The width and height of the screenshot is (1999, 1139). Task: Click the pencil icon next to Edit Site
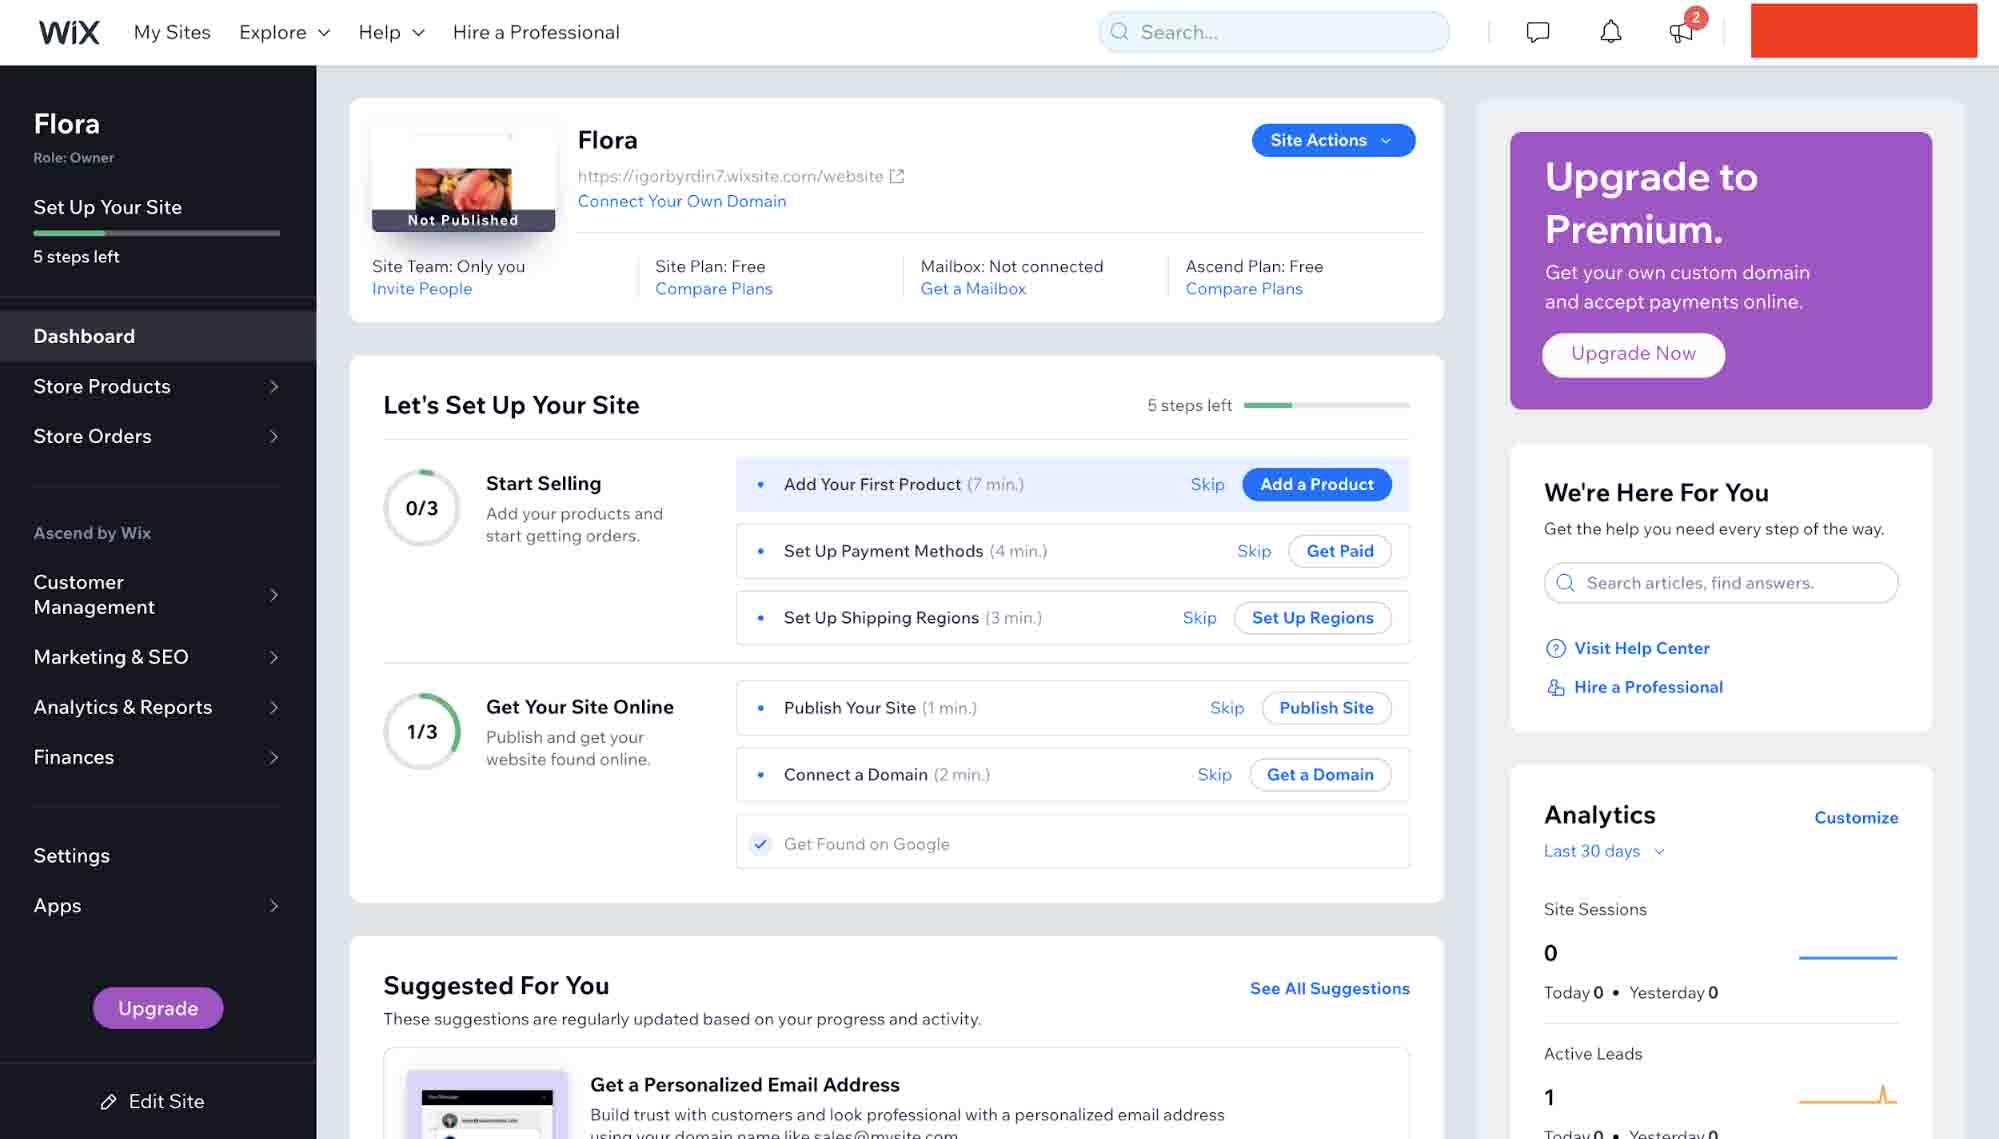pyautogui.click(x=108, y=1101)
